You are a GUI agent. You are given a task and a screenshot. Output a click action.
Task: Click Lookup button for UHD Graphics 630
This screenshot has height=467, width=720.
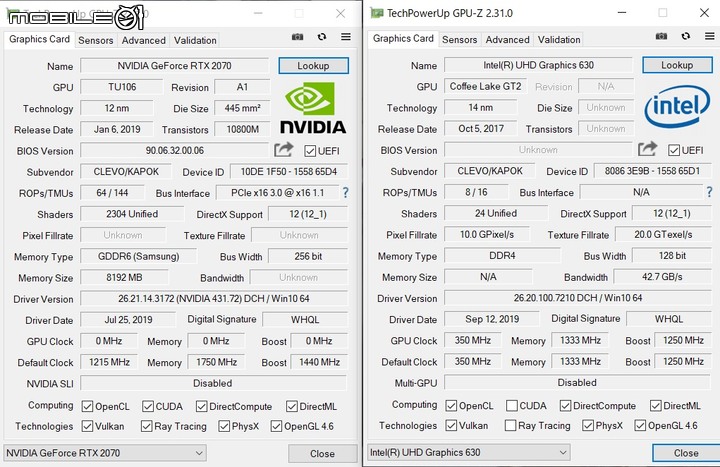coord(677,65)
